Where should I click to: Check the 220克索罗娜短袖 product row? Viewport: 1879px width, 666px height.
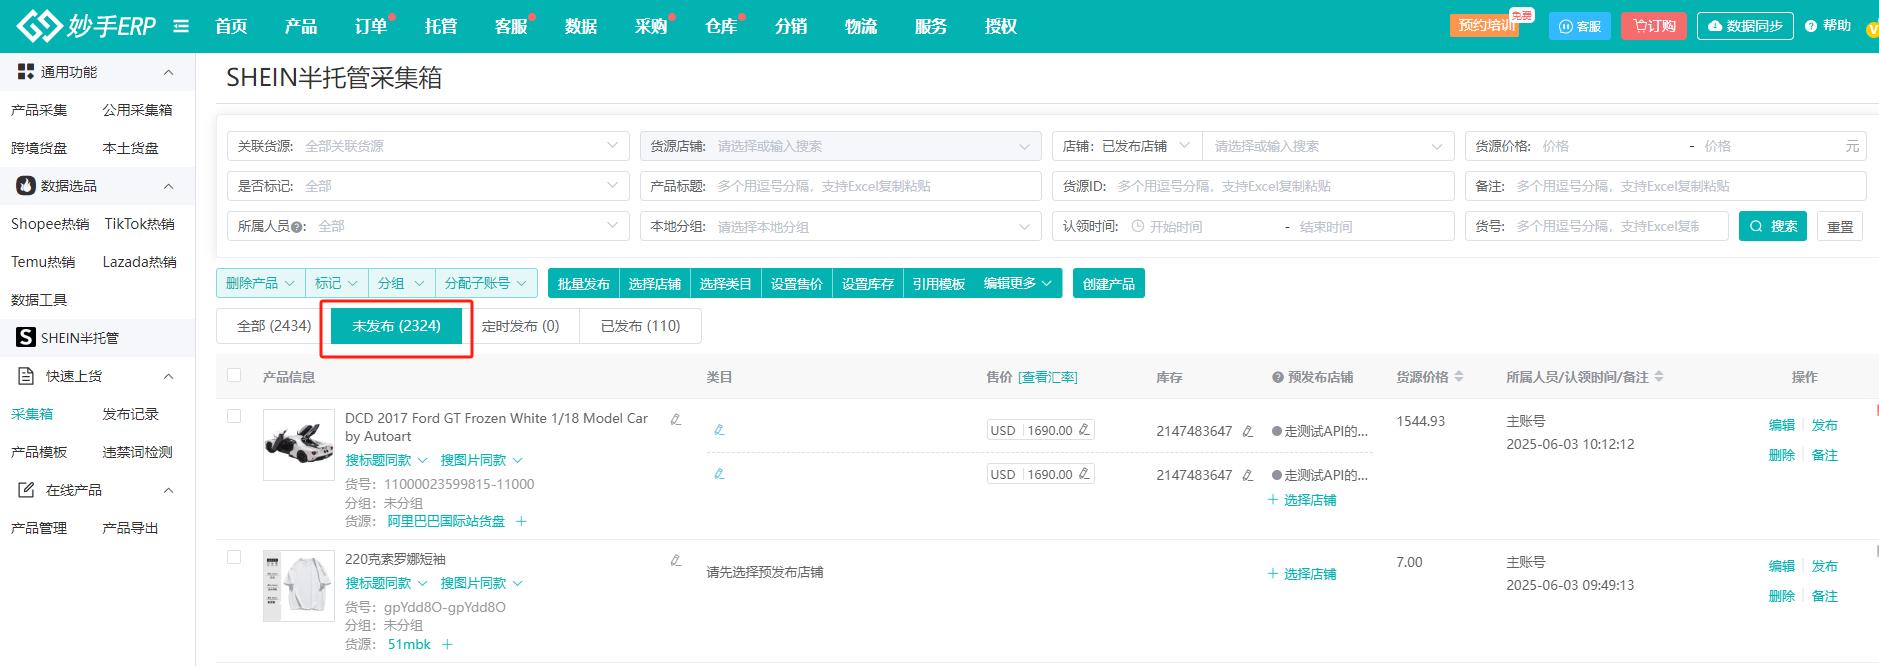coord(234,557)
